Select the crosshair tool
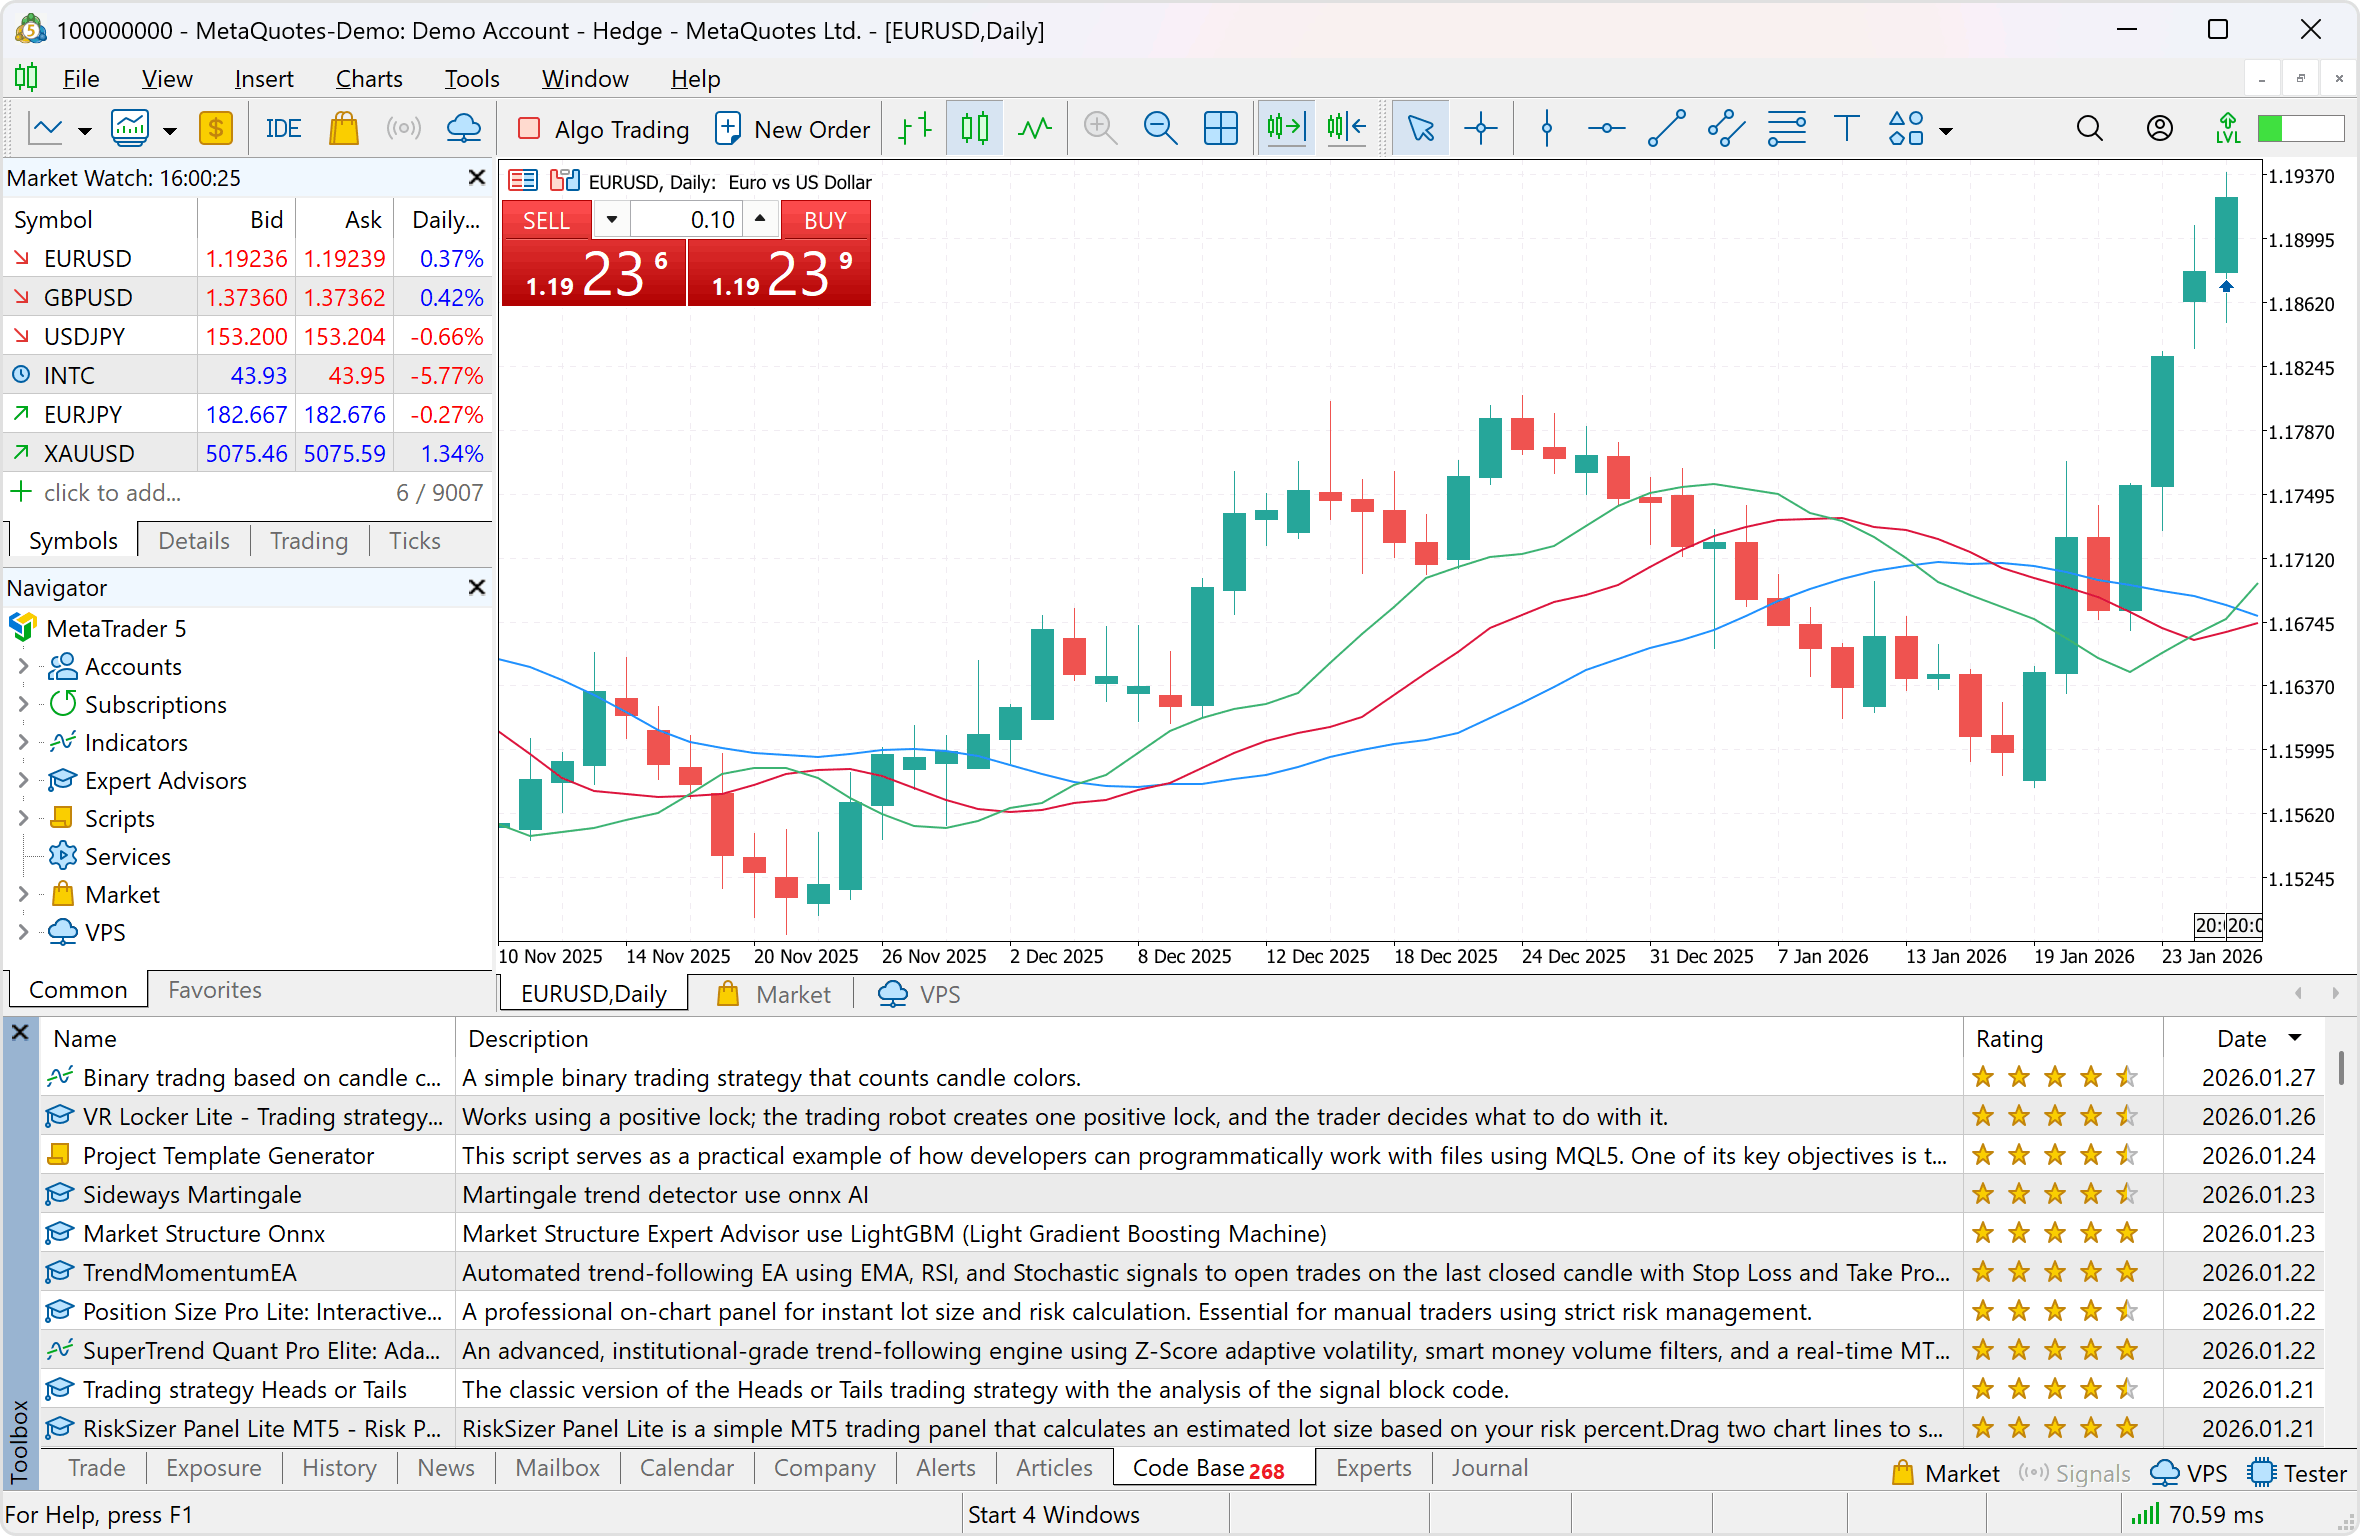 pos(1480,129)
